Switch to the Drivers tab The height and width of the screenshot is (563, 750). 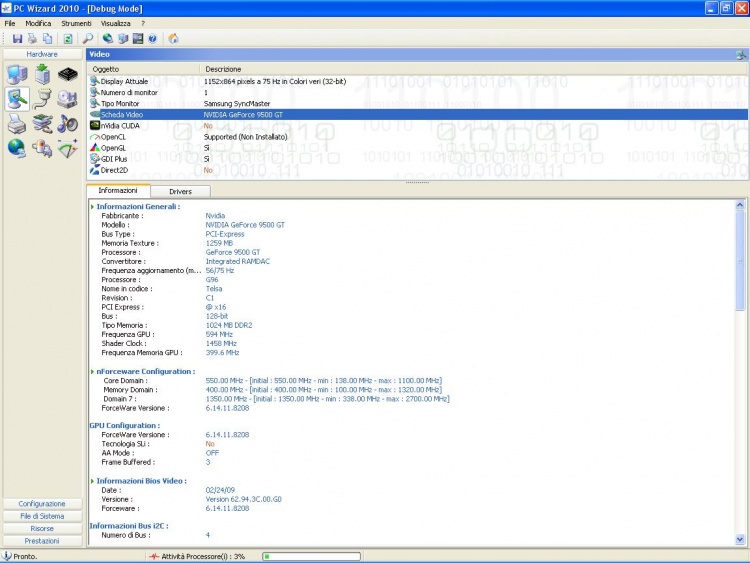pyautogui.click(x=180, y=191)
